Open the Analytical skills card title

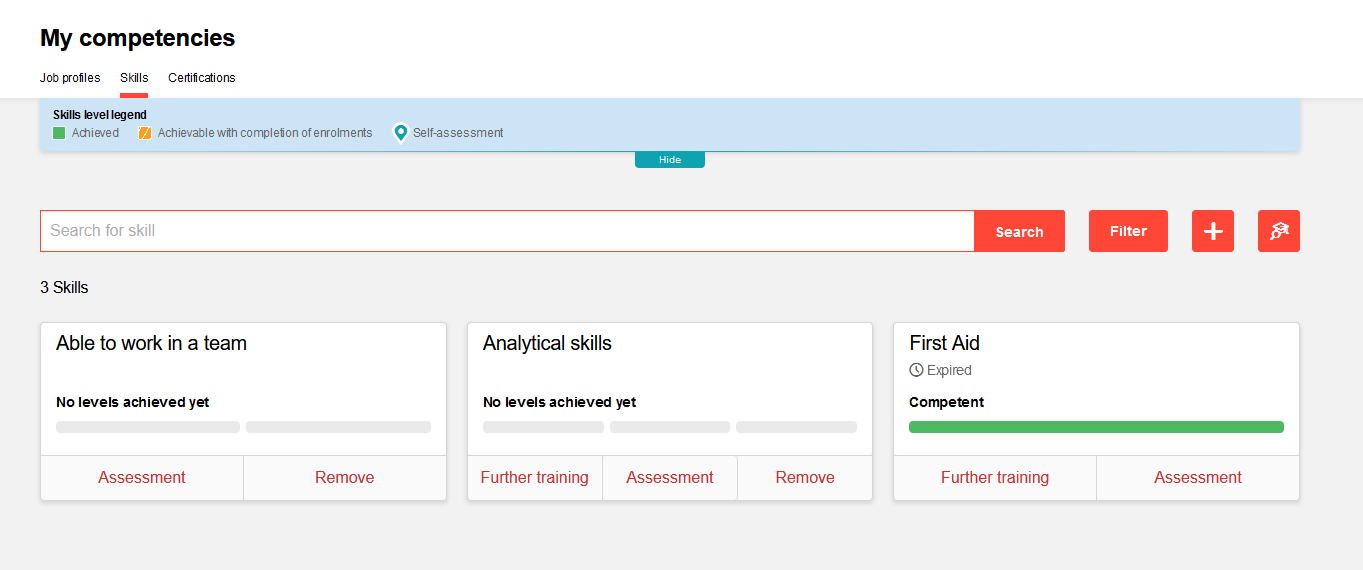(x=547, y=343)
